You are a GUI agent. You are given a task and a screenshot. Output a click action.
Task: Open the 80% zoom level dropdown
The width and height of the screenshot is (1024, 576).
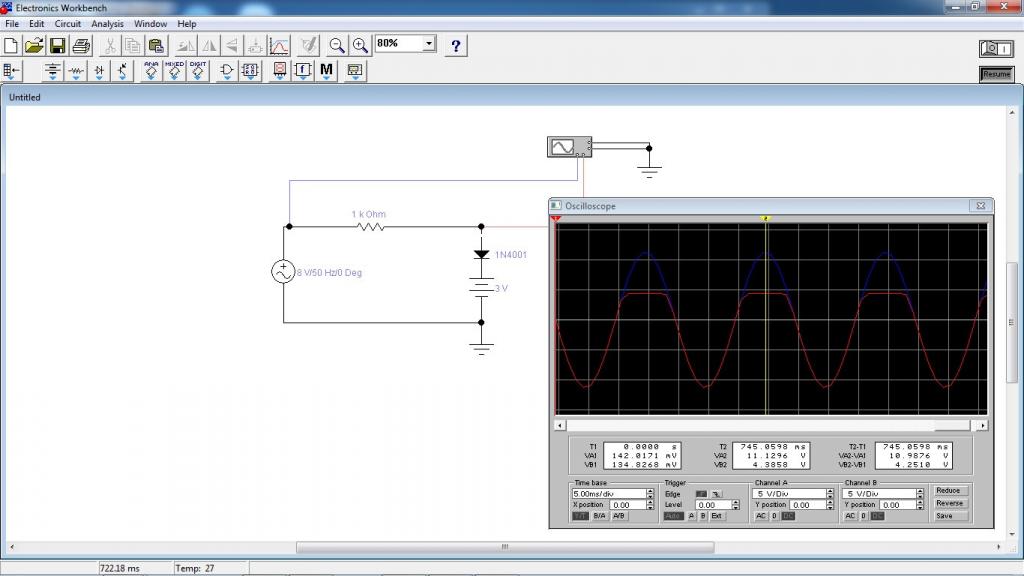pyautogui.click(x=430, y=44)
